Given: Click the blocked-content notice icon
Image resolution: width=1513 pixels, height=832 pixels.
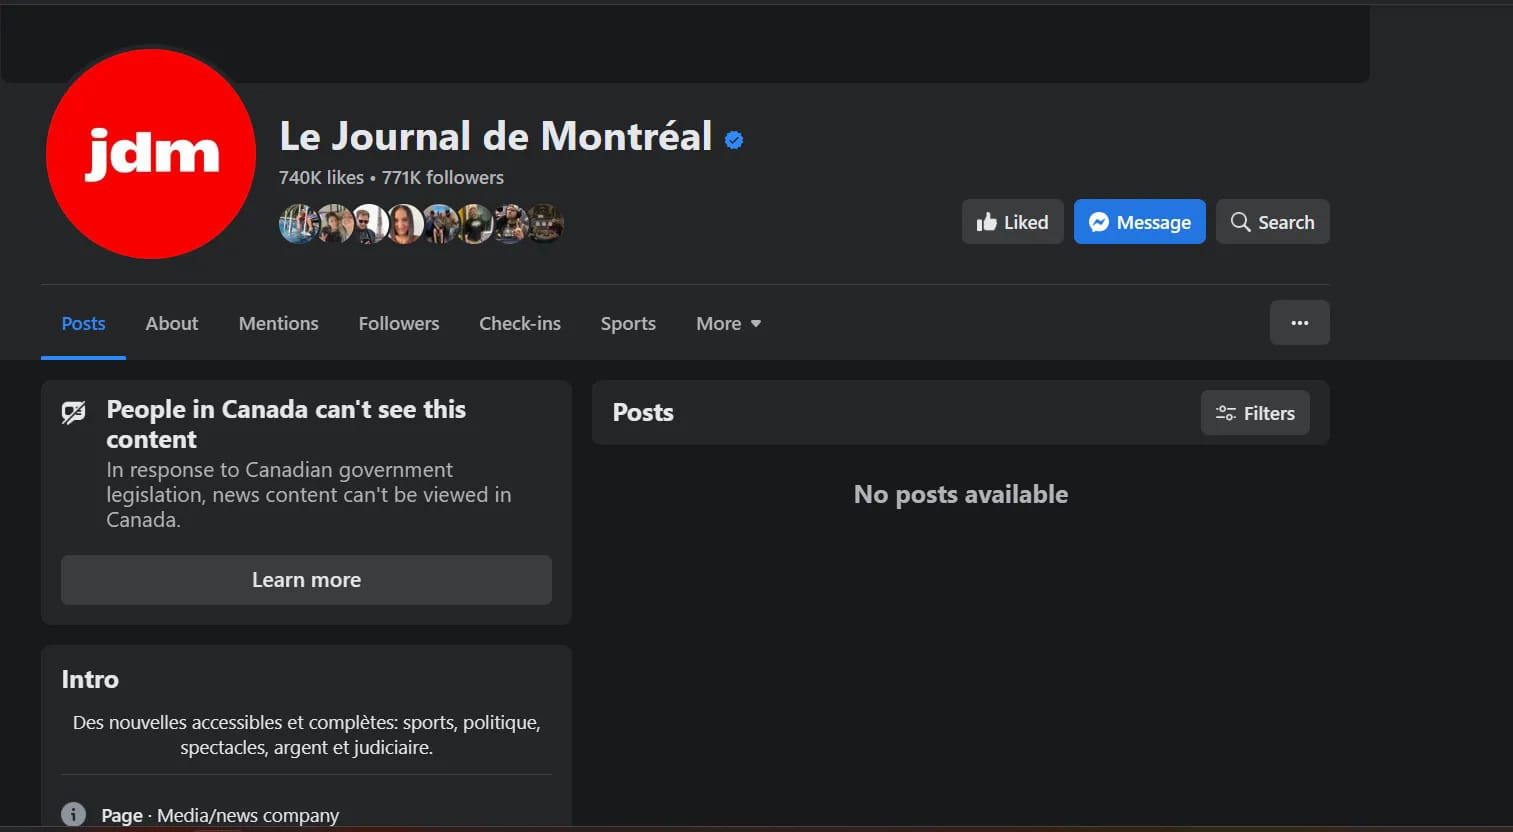Looking at the screenshot, I should (x=74, y=412).
